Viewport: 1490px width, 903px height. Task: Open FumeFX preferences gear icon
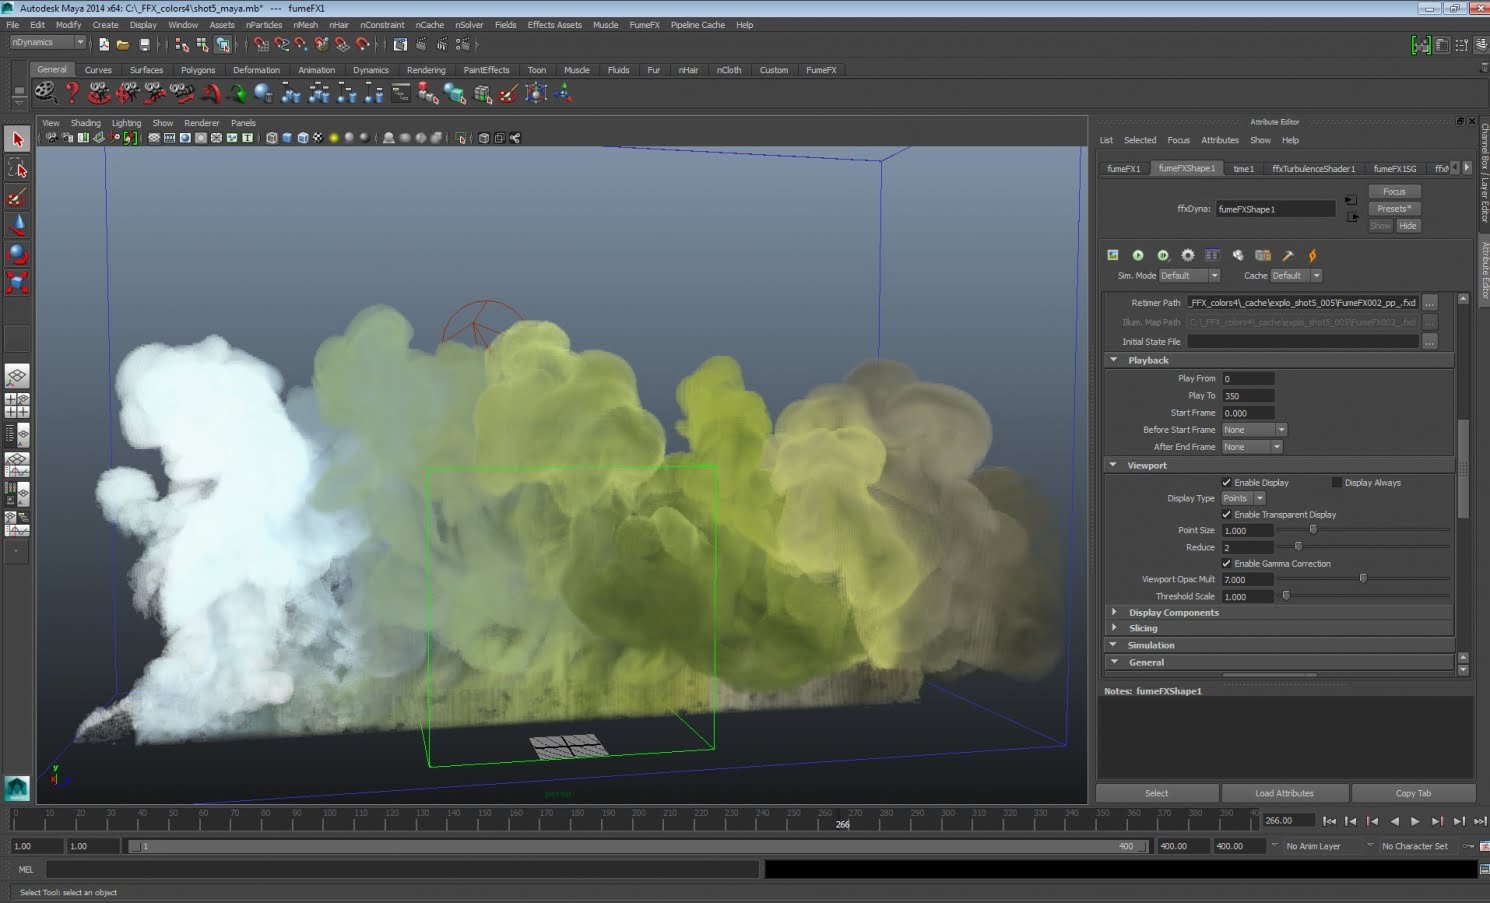pos(1187,256)
